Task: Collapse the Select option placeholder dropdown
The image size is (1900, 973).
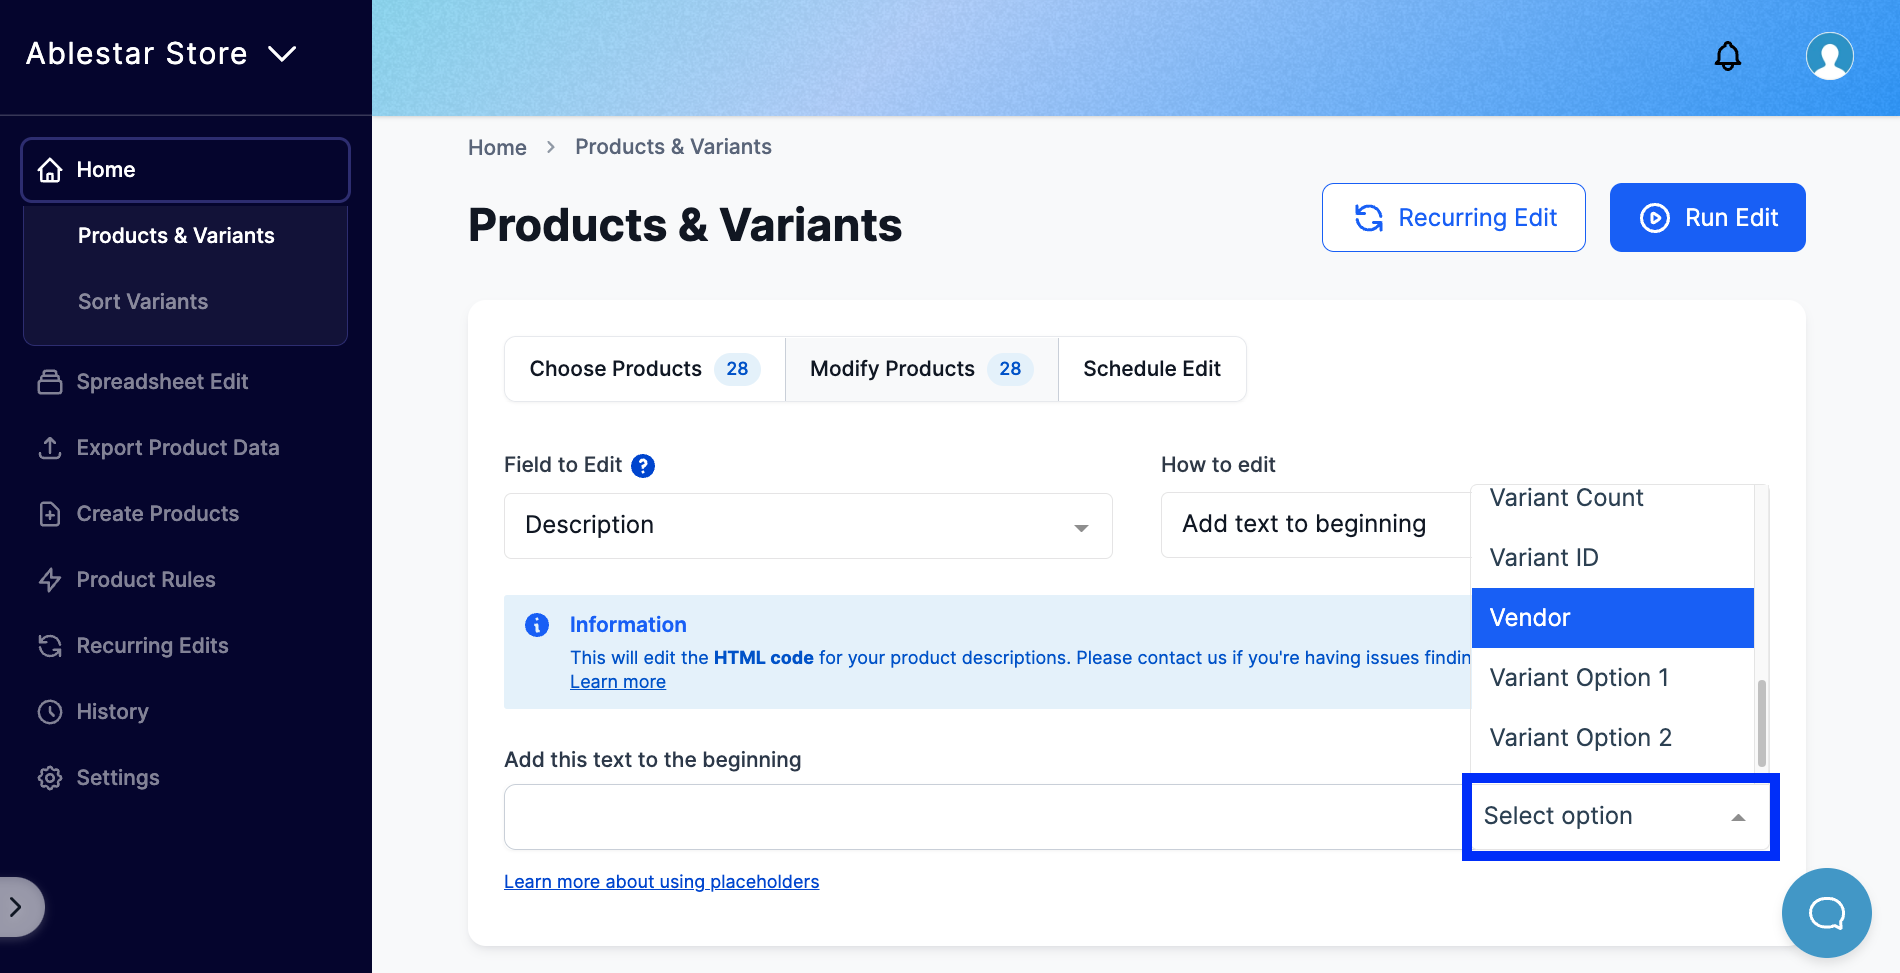Action: click(1738, 817)
